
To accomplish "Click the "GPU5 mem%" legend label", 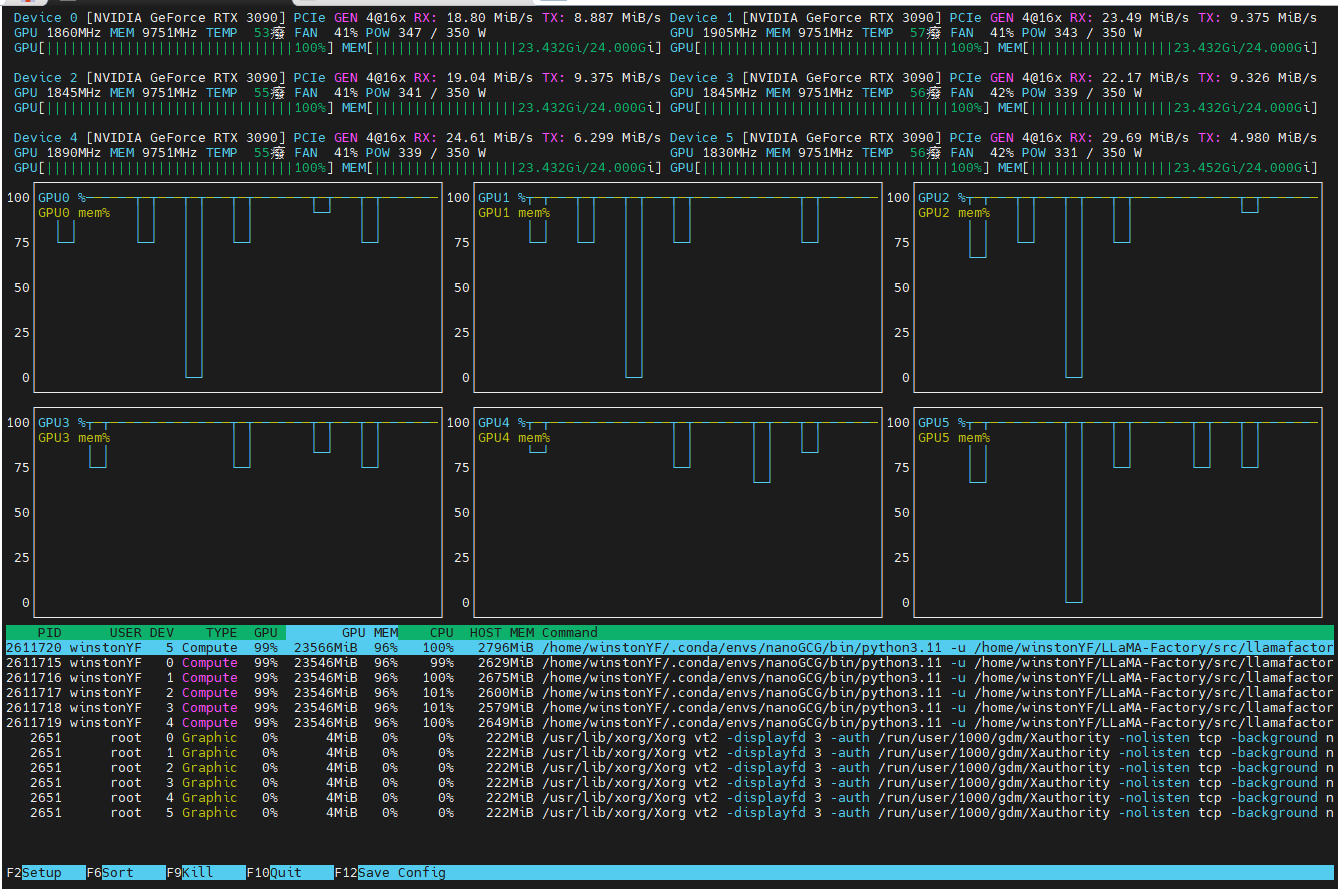I will pyautogui.click(x=954, y=437).
